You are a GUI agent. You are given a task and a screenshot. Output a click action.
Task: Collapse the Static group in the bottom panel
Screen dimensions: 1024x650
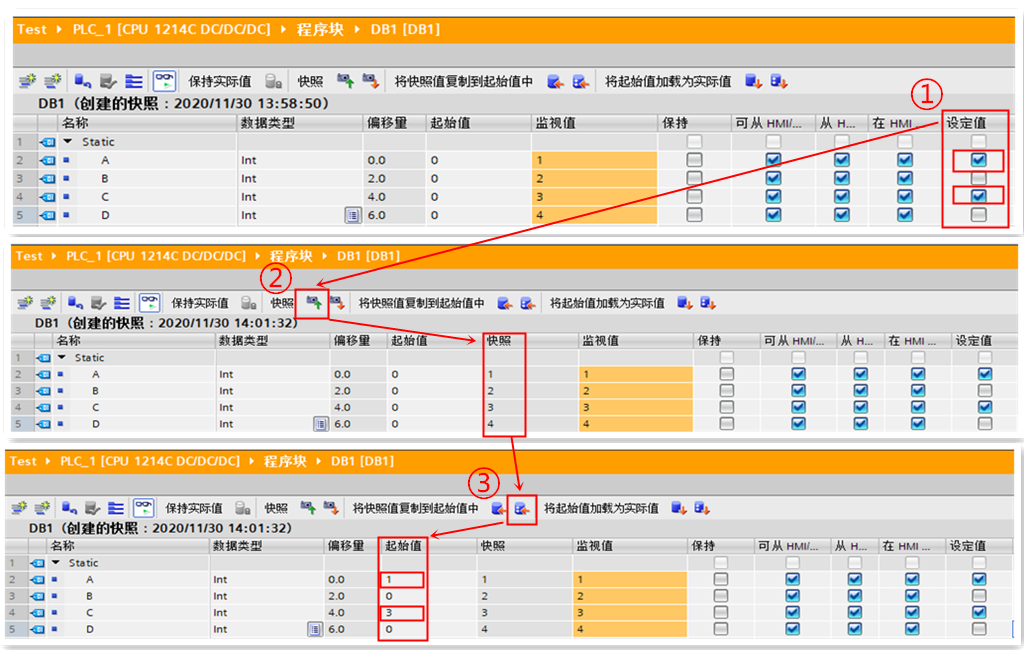tap(56, 562)
